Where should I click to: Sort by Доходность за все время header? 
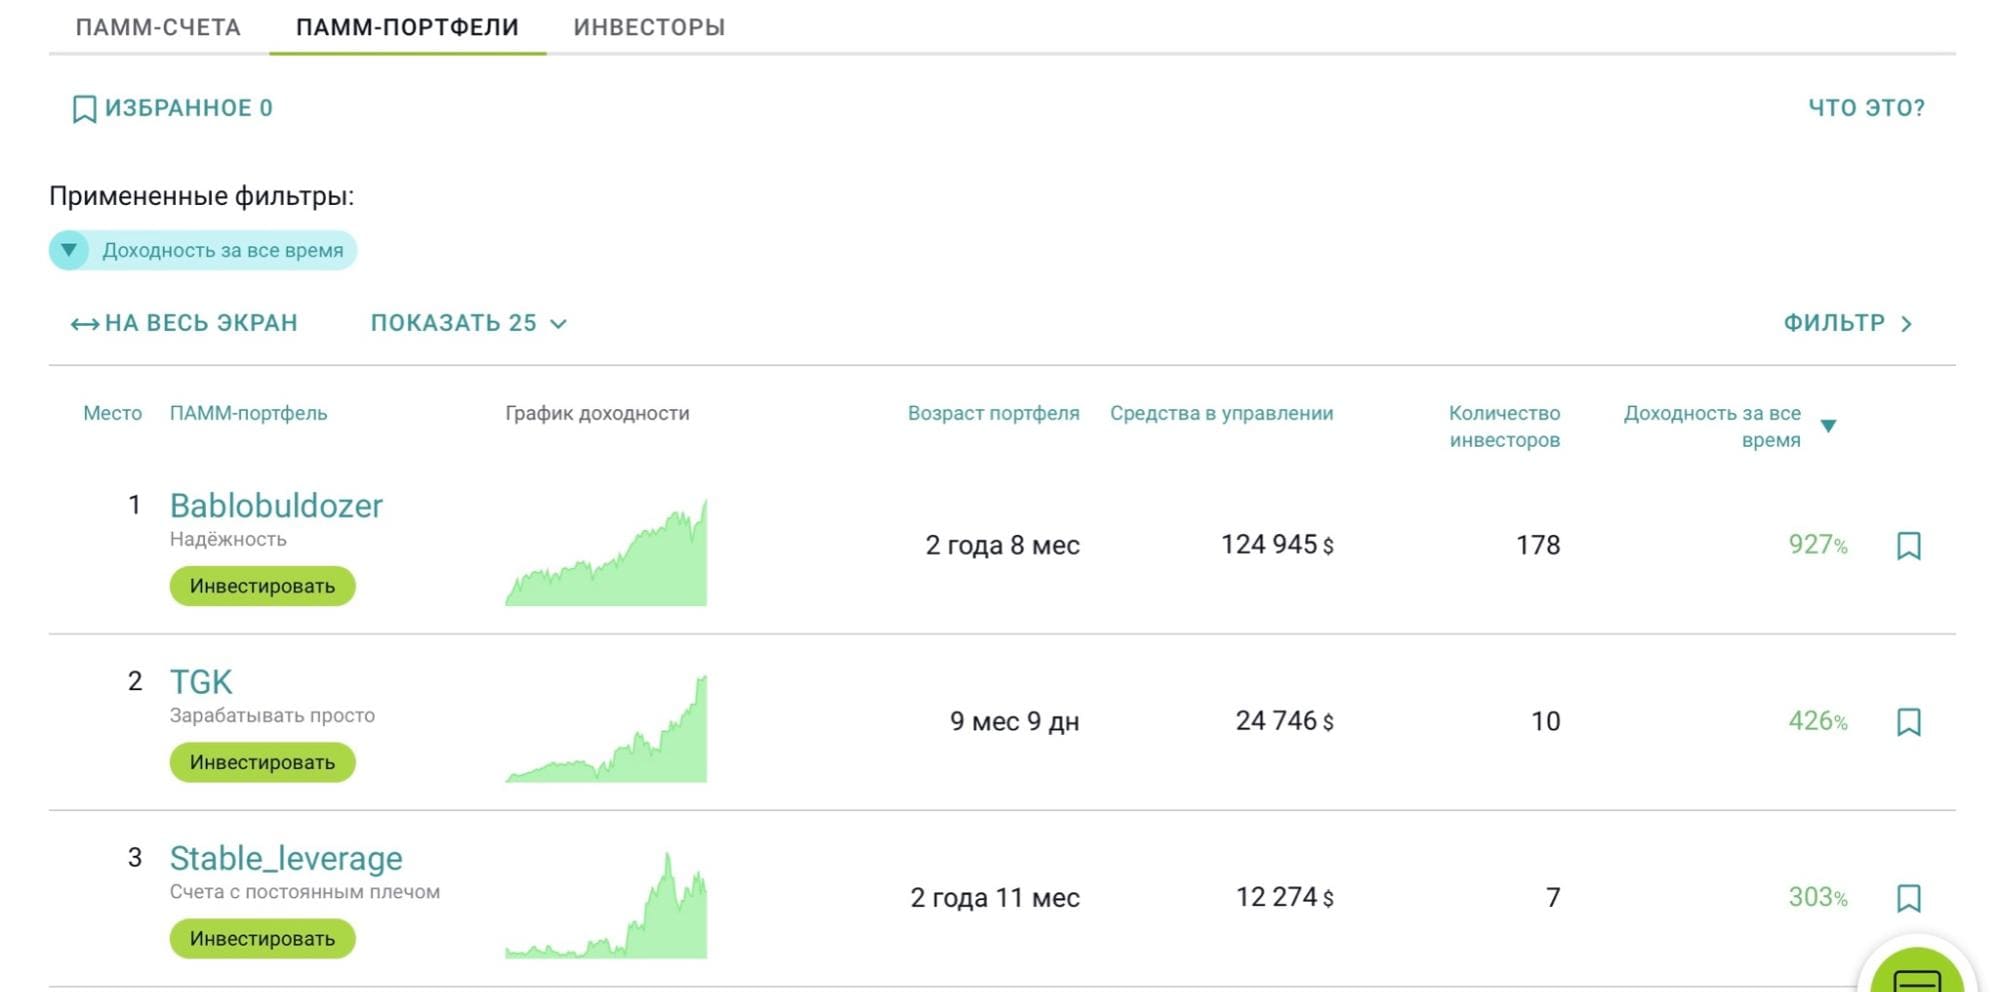tap(1712, 426)
